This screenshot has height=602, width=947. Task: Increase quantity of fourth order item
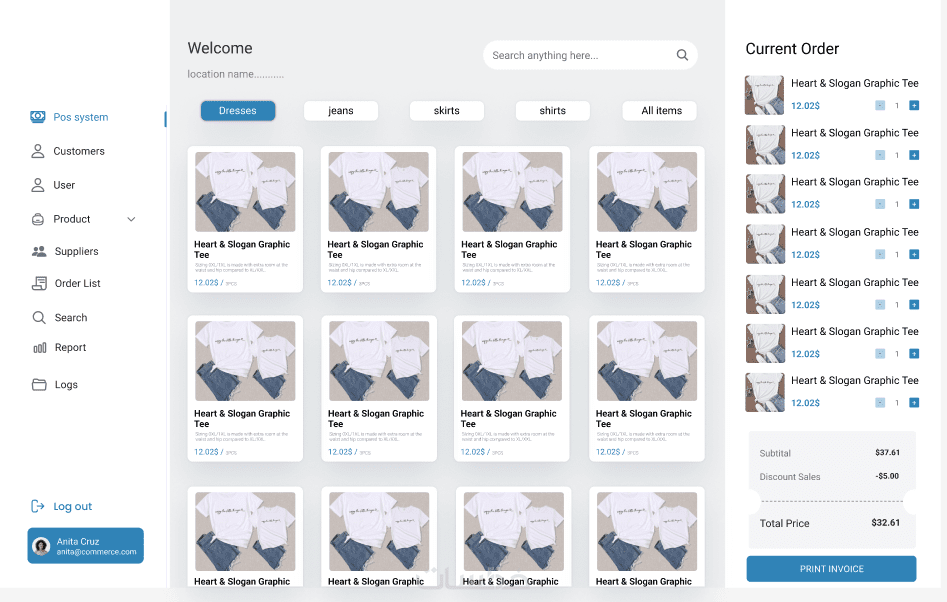914,254
